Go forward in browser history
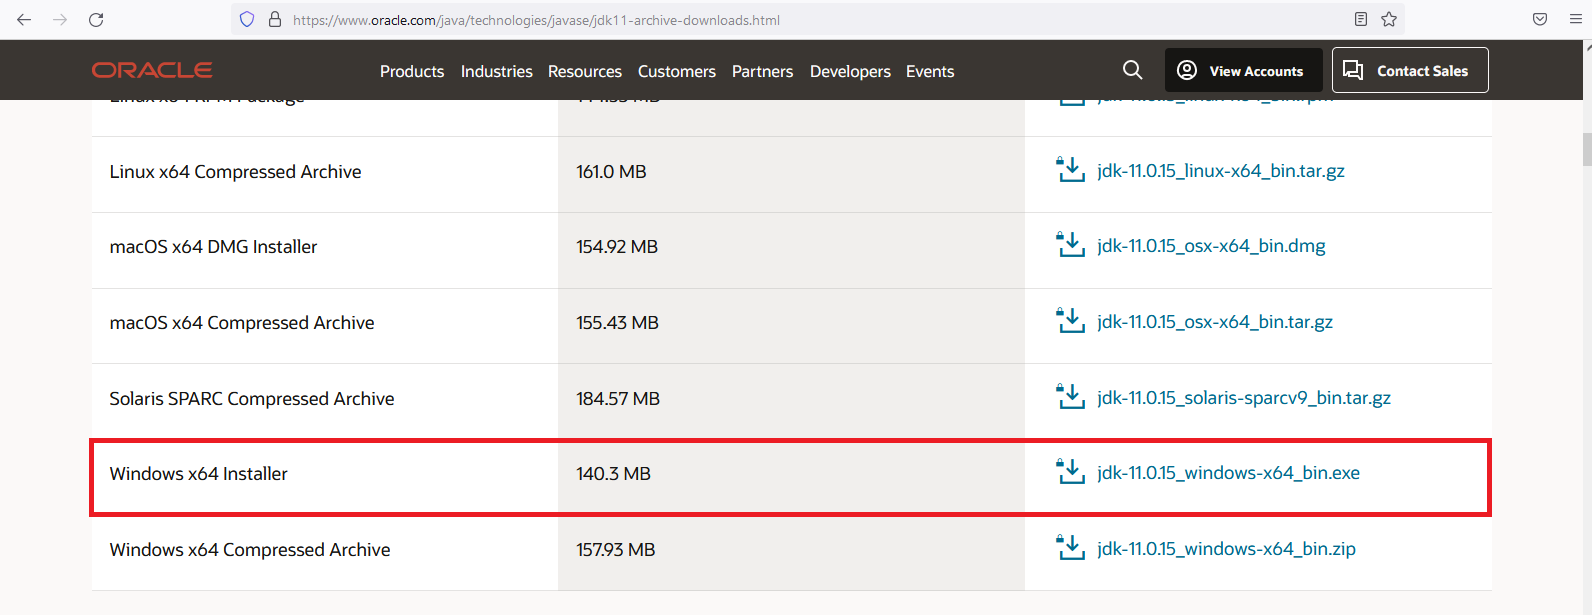This screenshot has height=615, width=1592. click(60, 20)
